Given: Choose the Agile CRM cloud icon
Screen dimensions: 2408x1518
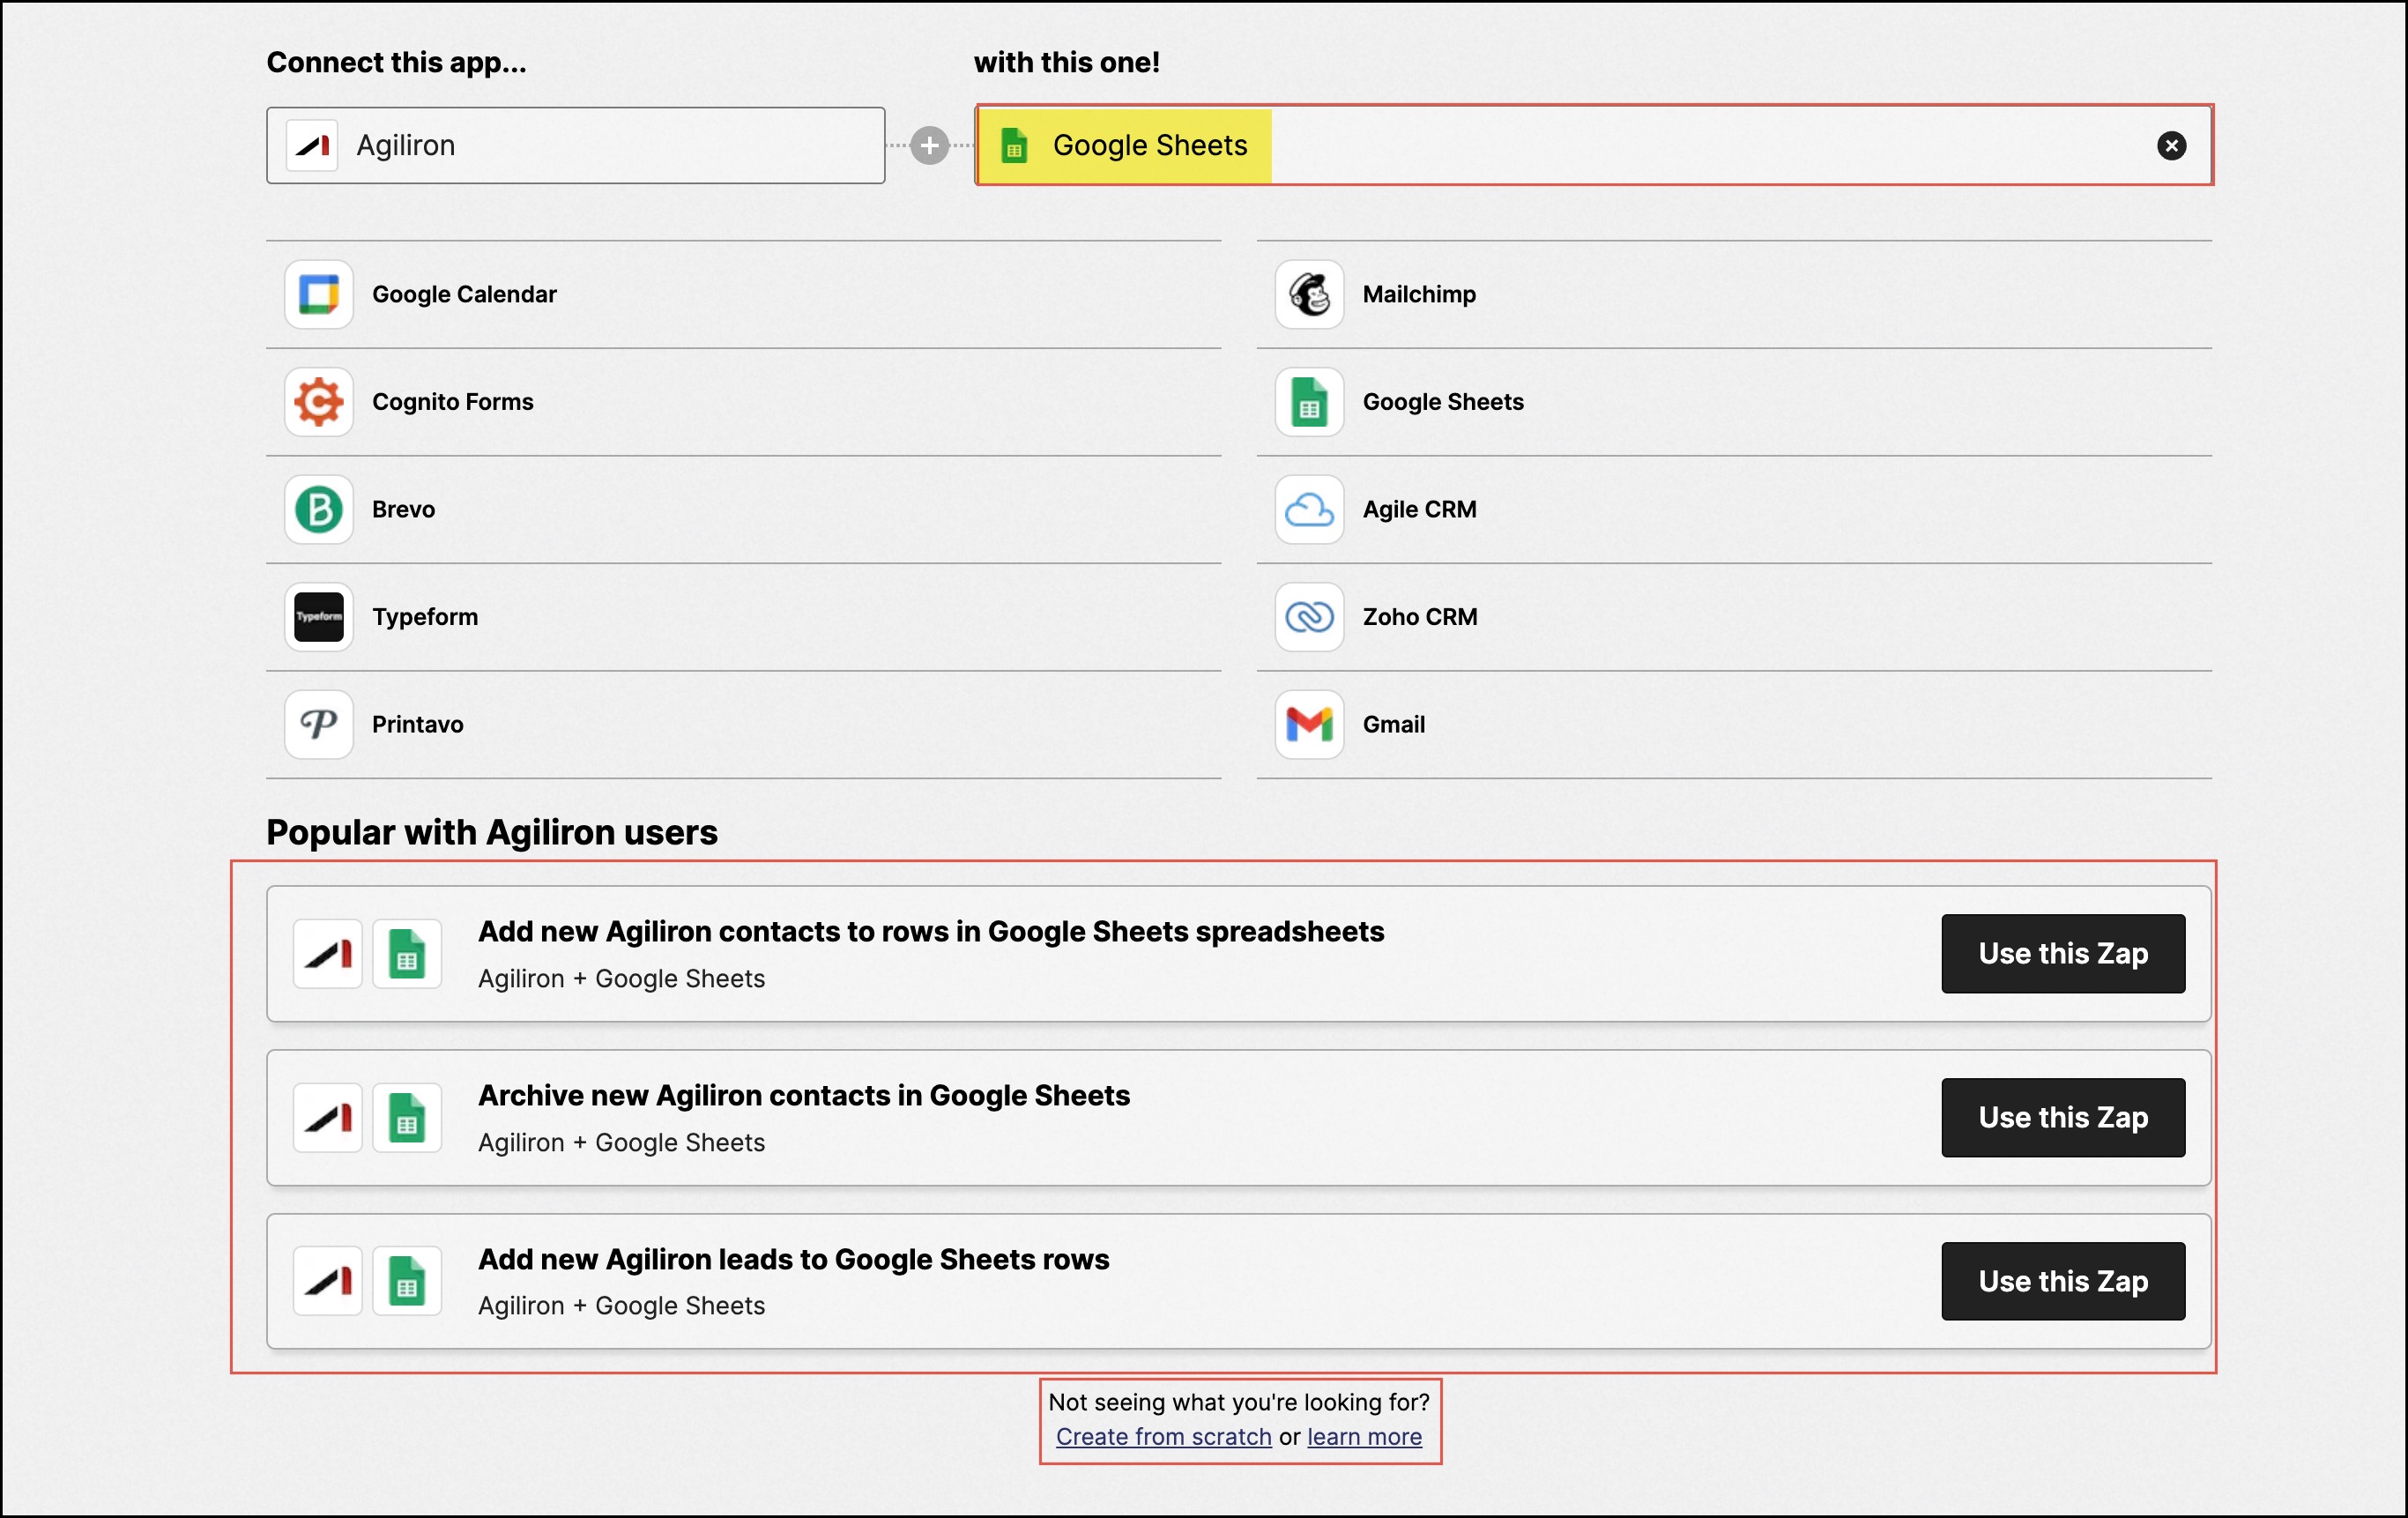Looking at the screenshot, I should click(1308, 509).
